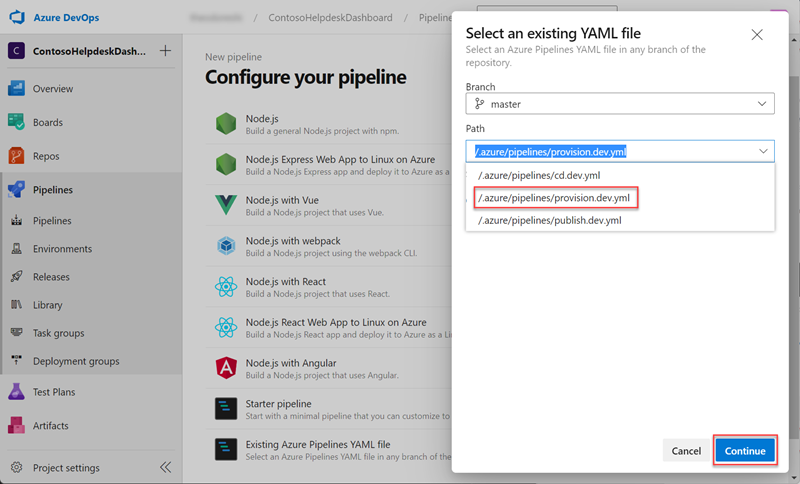The image size is (800, 484).
Task: Open the Boards icon in the sidebar
Action: (x=16, y=122)
